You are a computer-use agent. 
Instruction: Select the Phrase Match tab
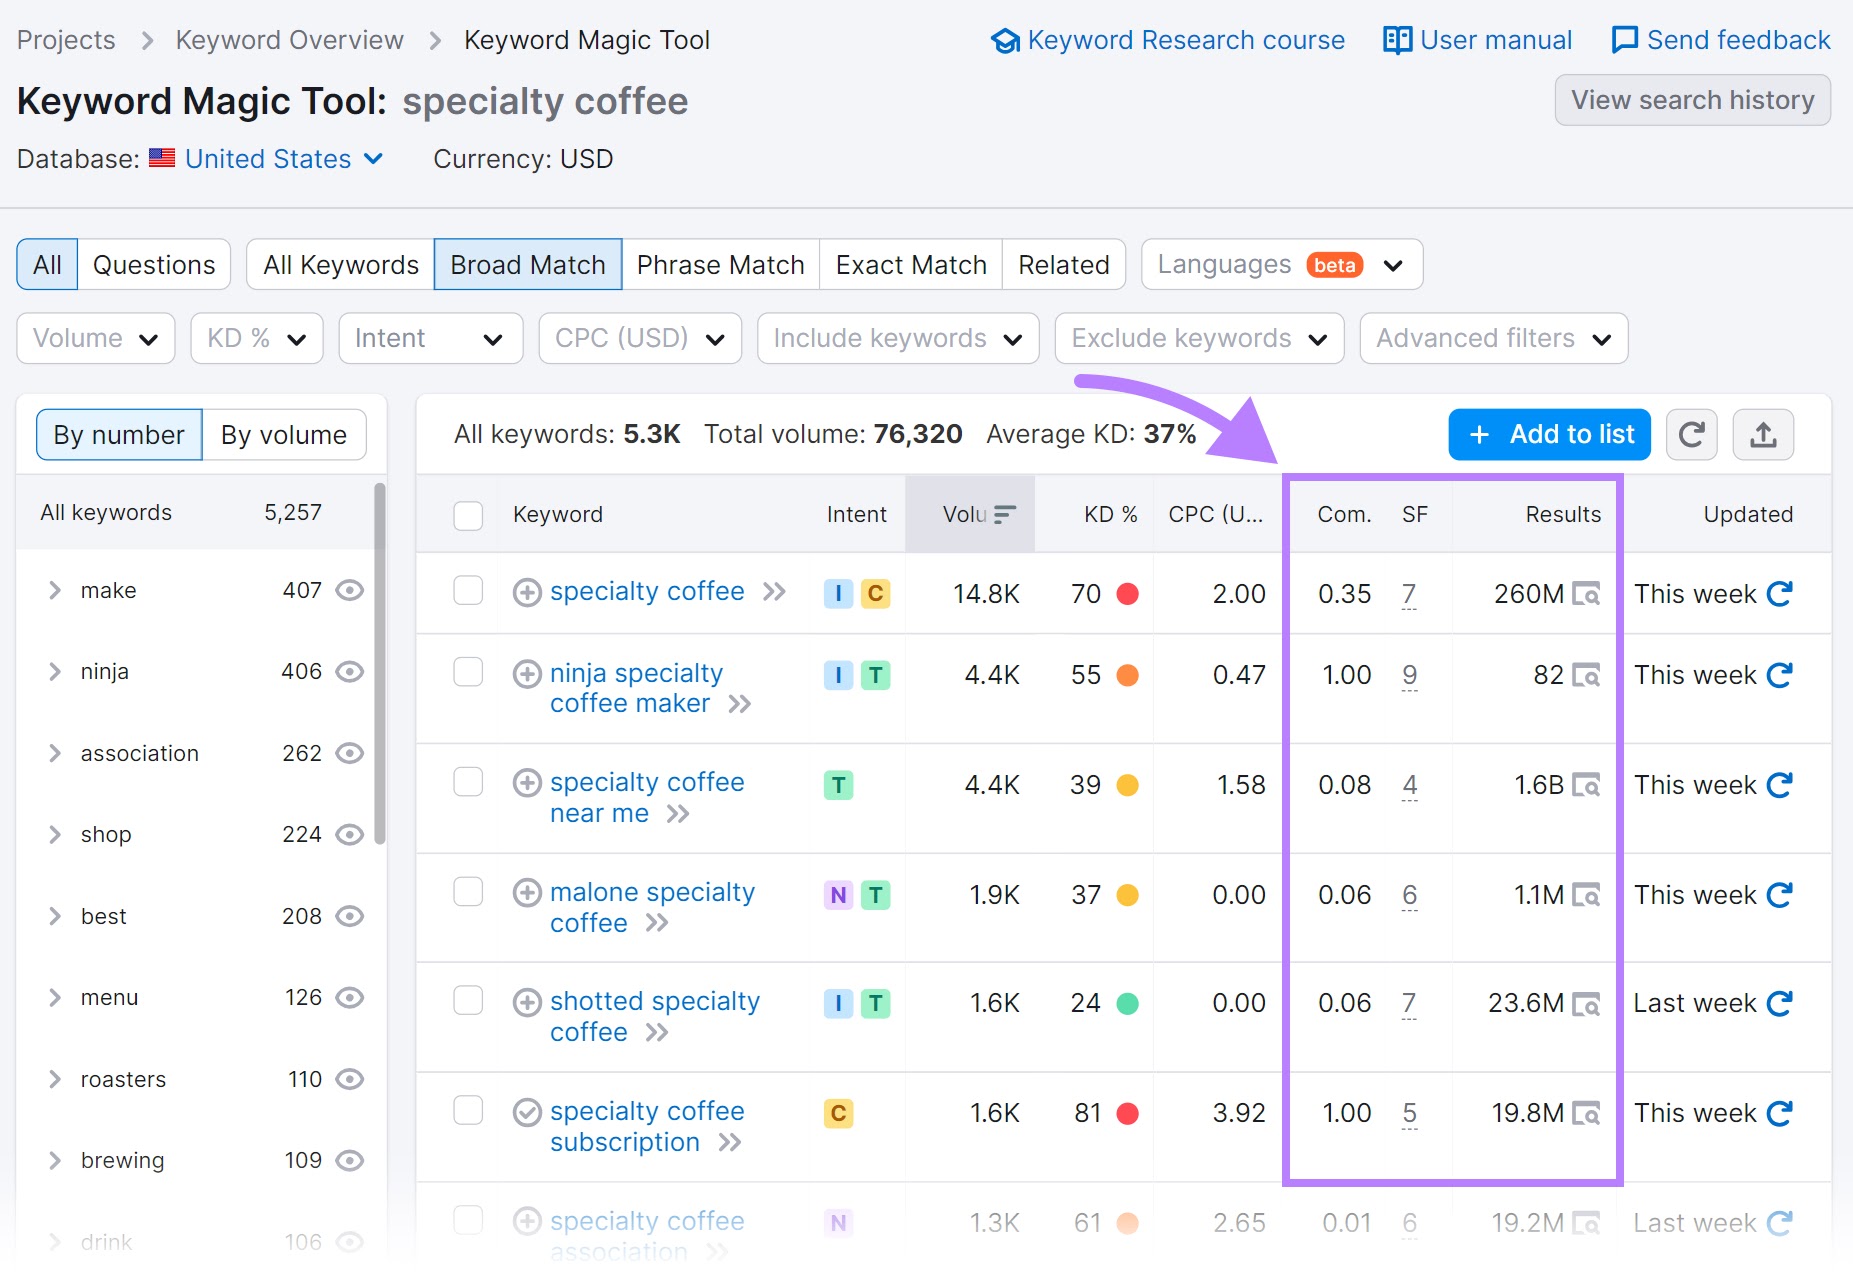pos(721,265)
